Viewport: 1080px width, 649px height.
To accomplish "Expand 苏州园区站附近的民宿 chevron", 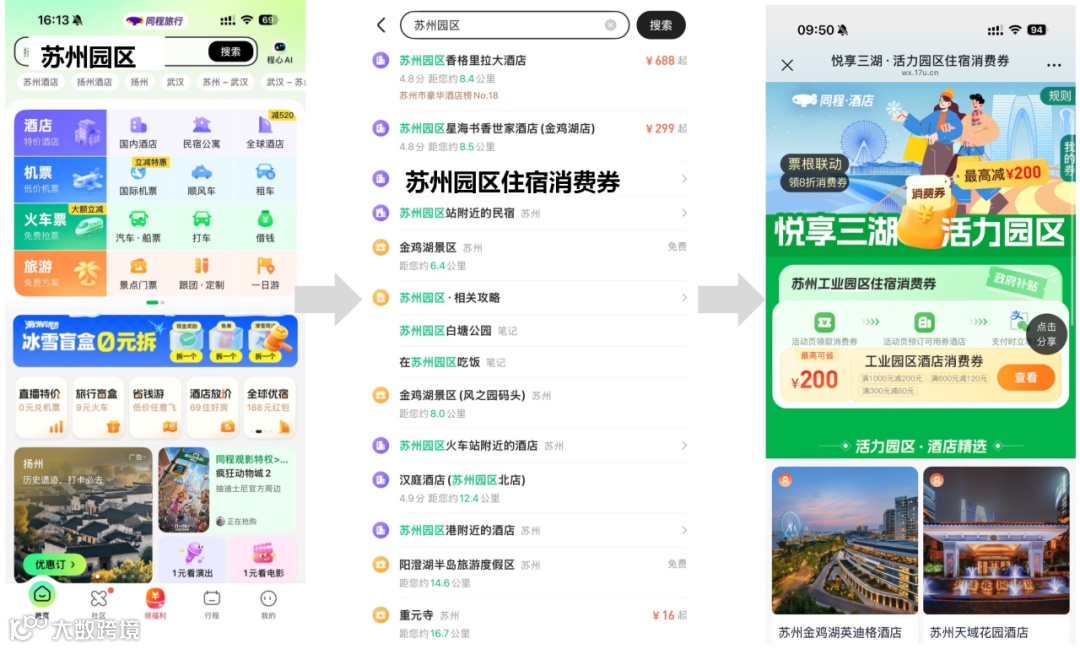I will pyautogui.click(x=684, y=214).
